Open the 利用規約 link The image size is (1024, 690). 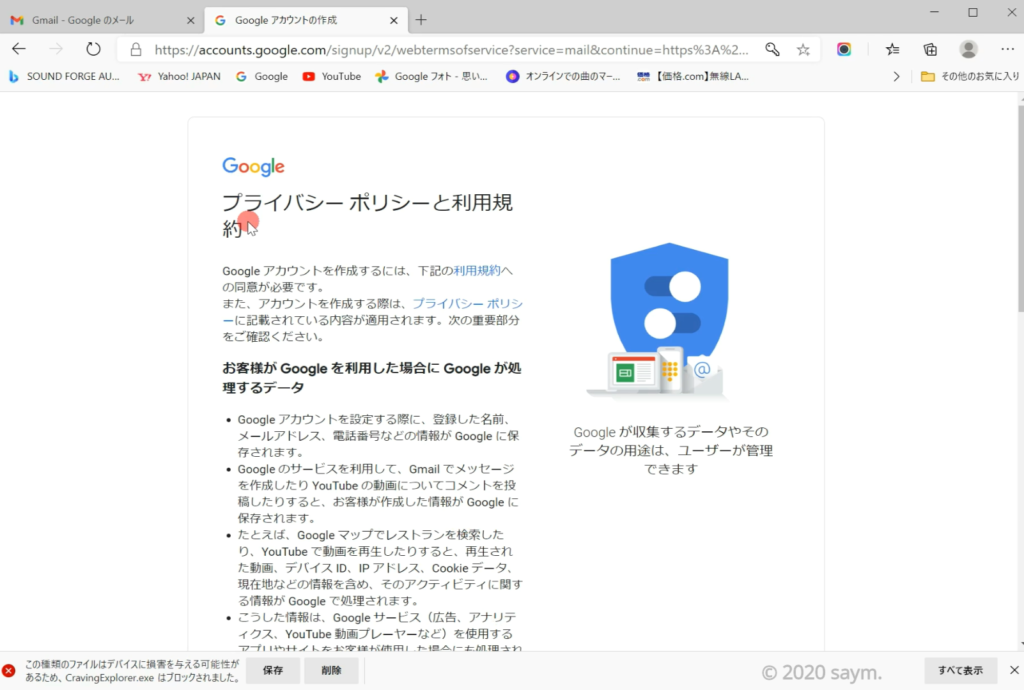(x=477, y=270)
